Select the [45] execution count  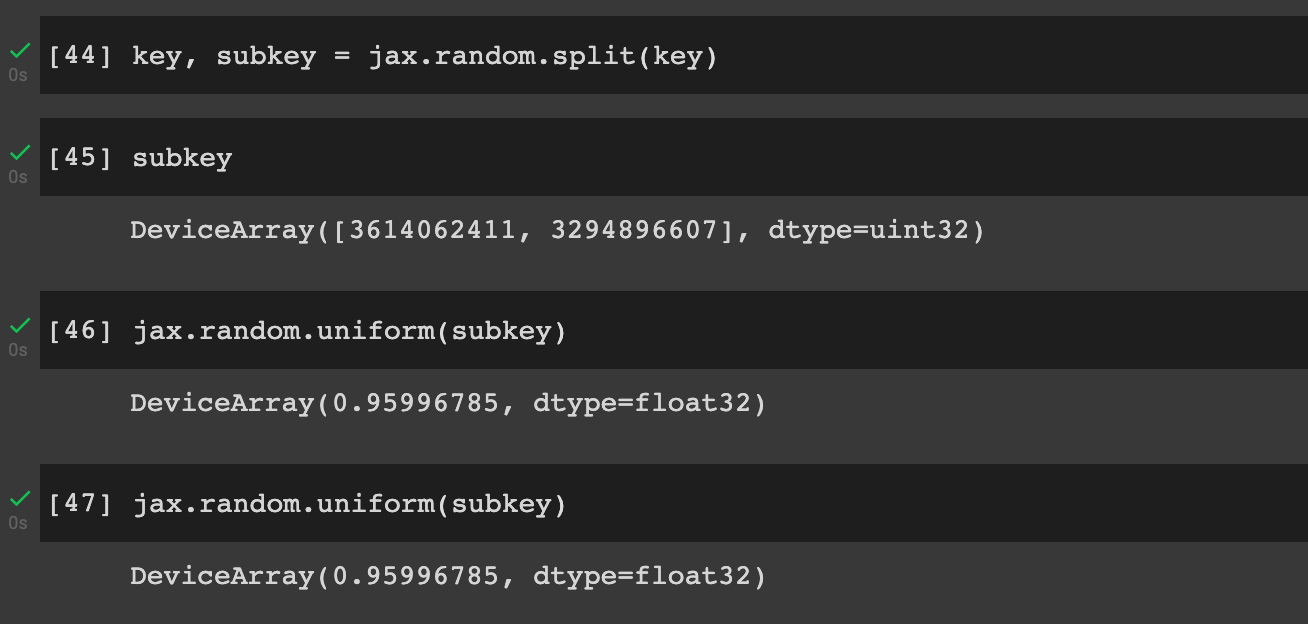pos(81,158)
